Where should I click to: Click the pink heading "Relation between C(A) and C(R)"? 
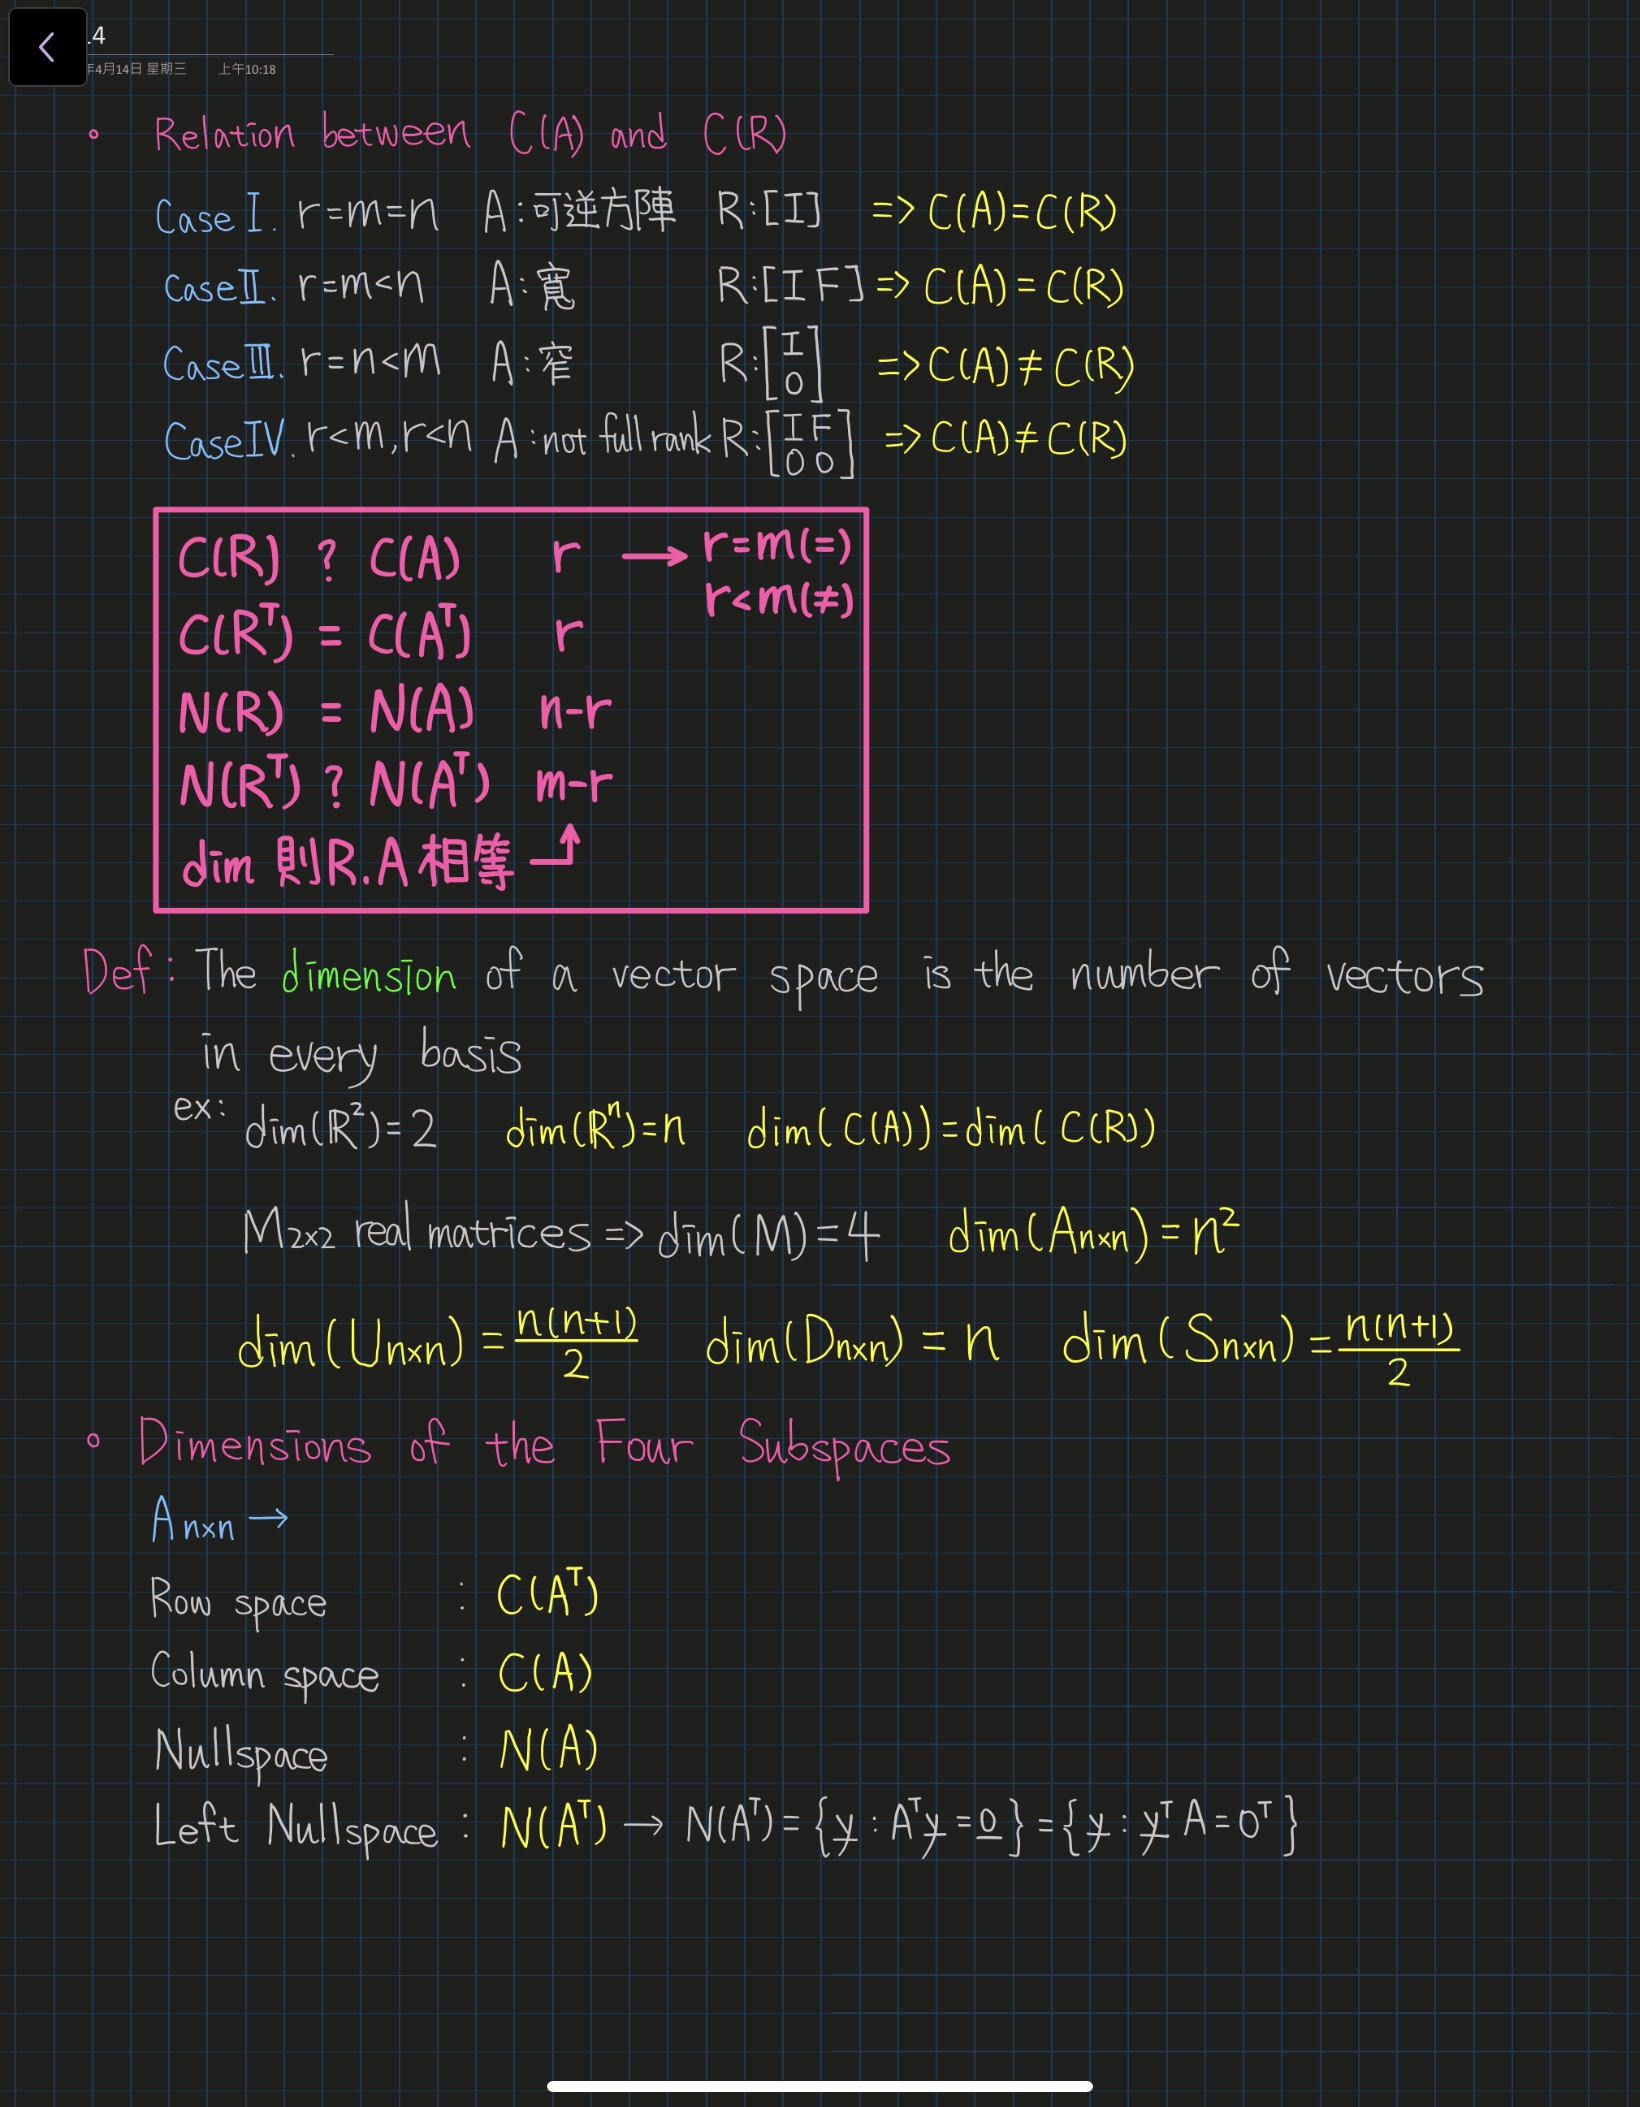tap(470, 134)
